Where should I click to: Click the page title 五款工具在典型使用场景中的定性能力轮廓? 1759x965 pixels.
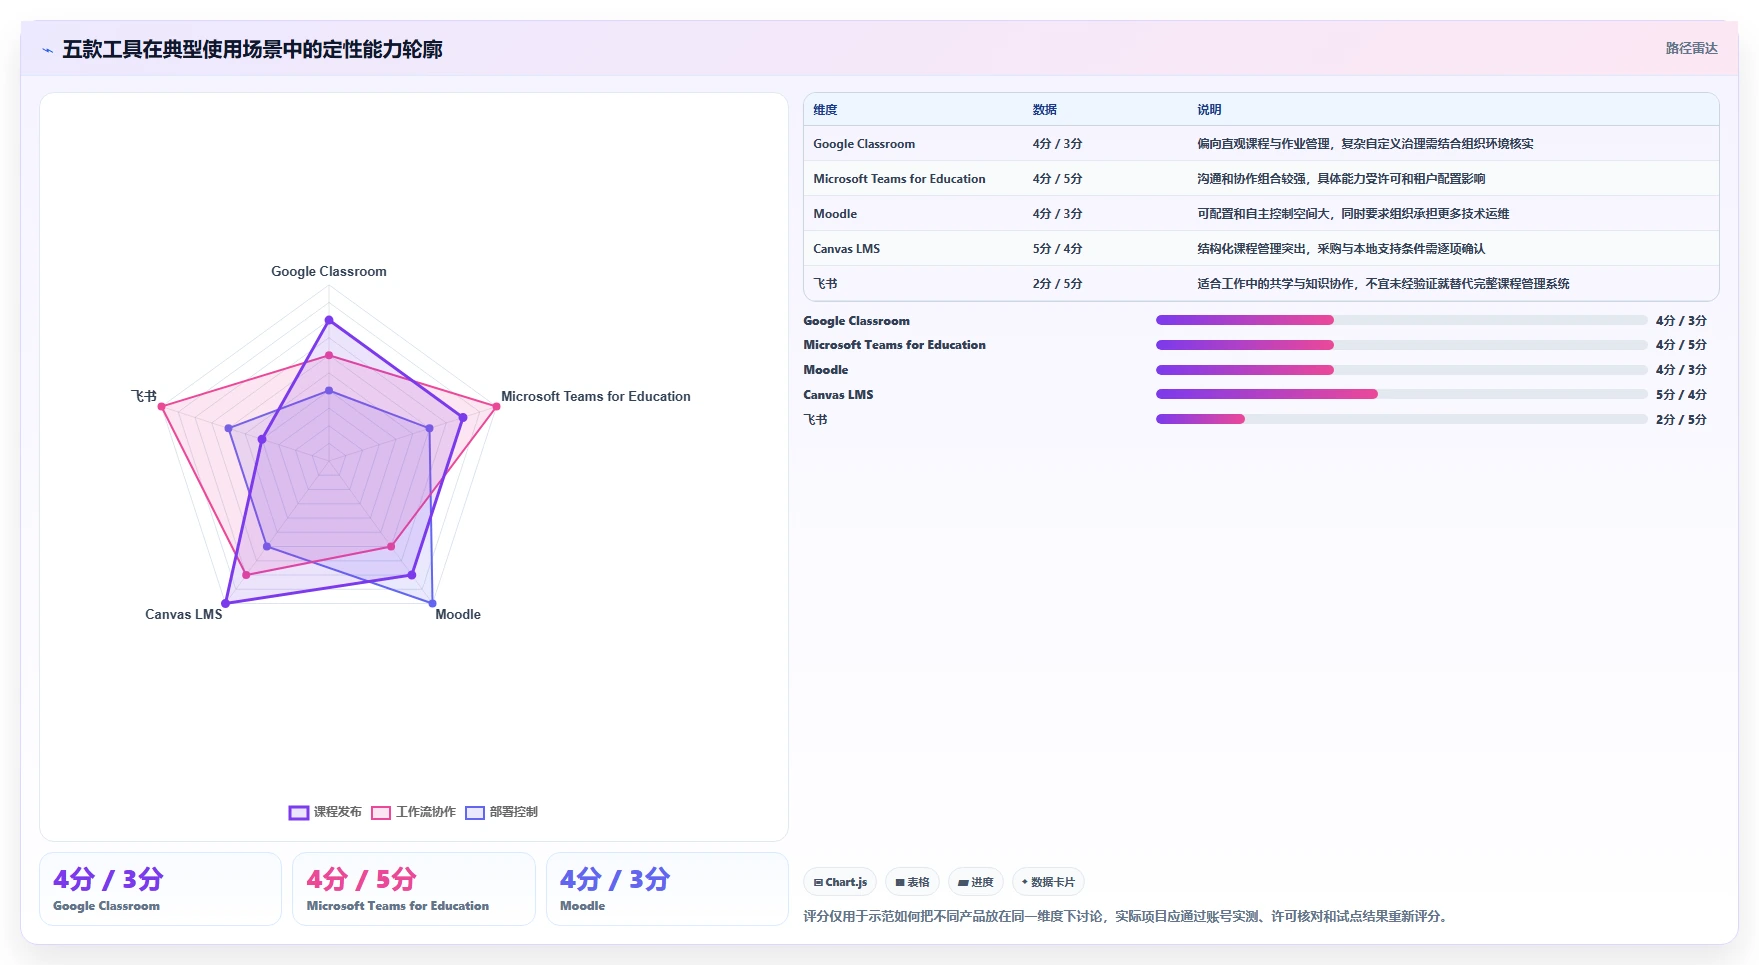click(252, 50)
